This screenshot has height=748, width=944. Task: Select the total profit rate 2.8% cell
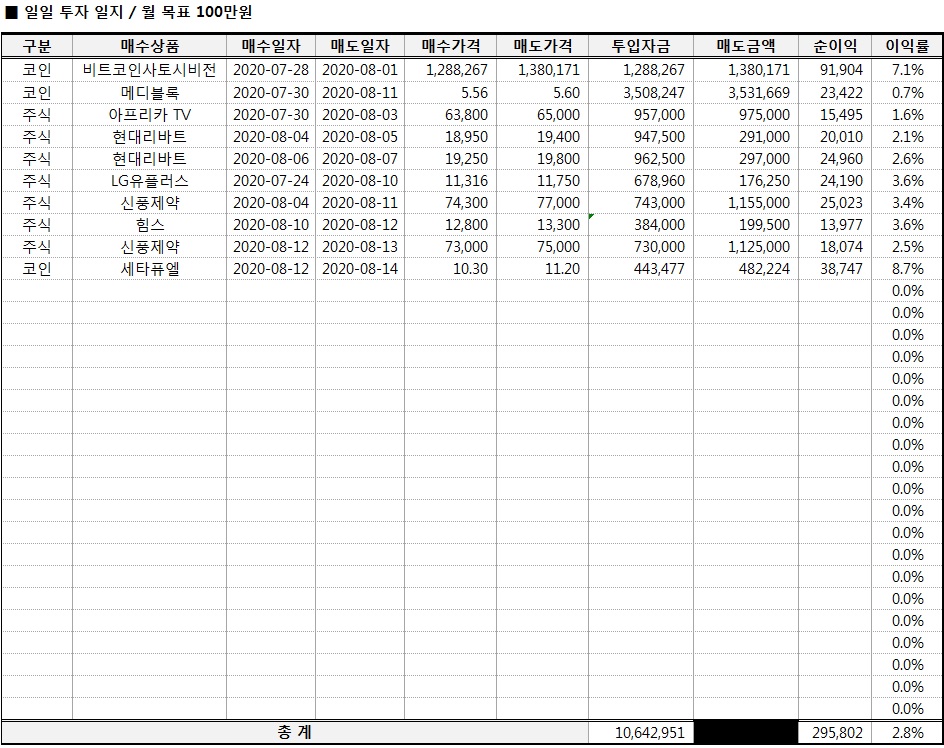click(x=907, y=732)
